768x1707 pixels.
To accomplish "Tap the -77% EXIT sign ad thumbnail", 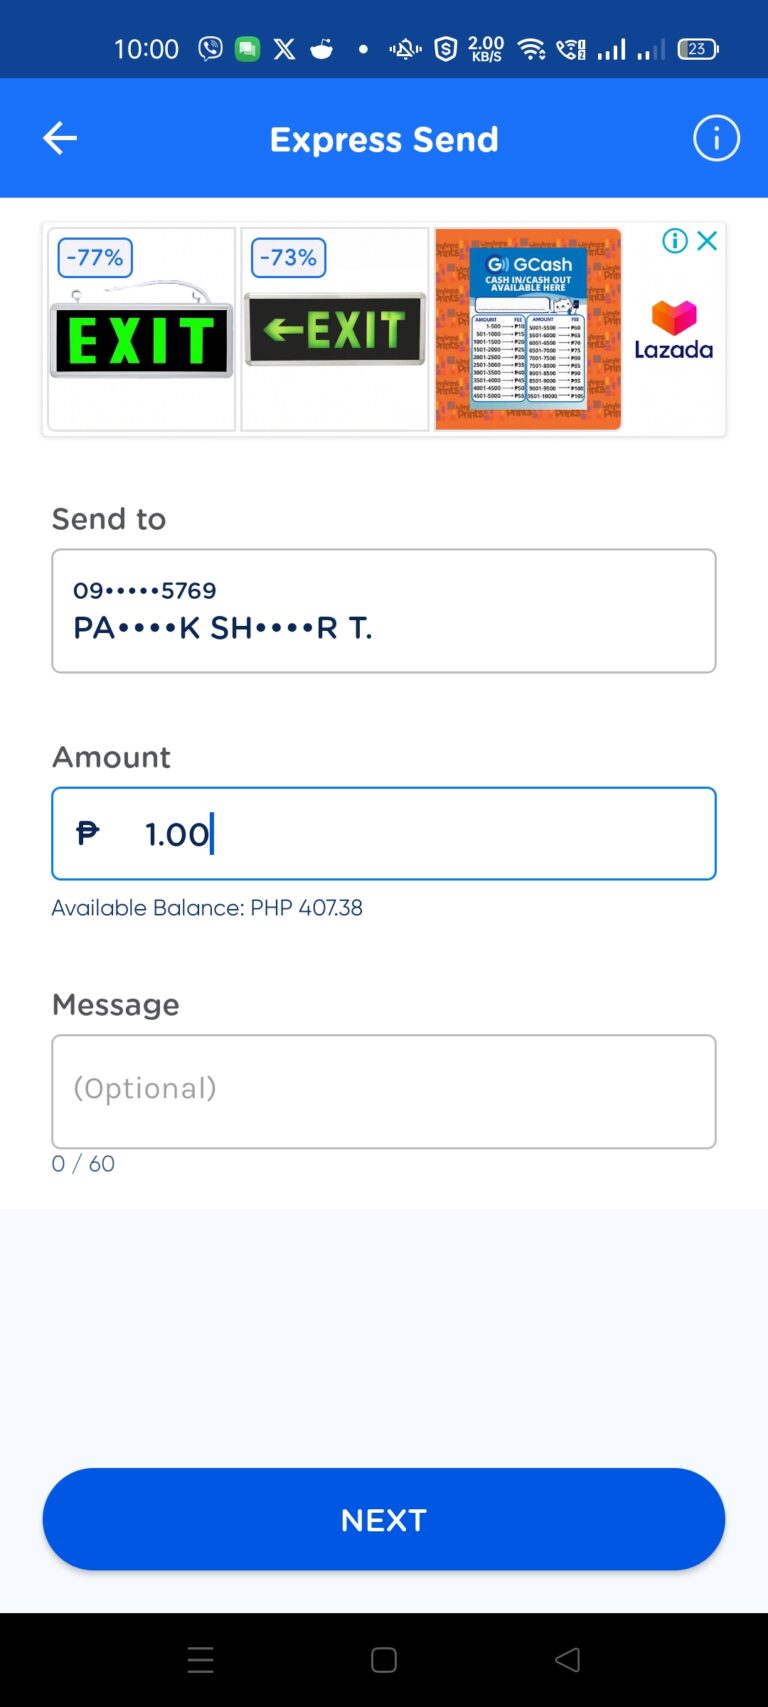I will point(140,330).
